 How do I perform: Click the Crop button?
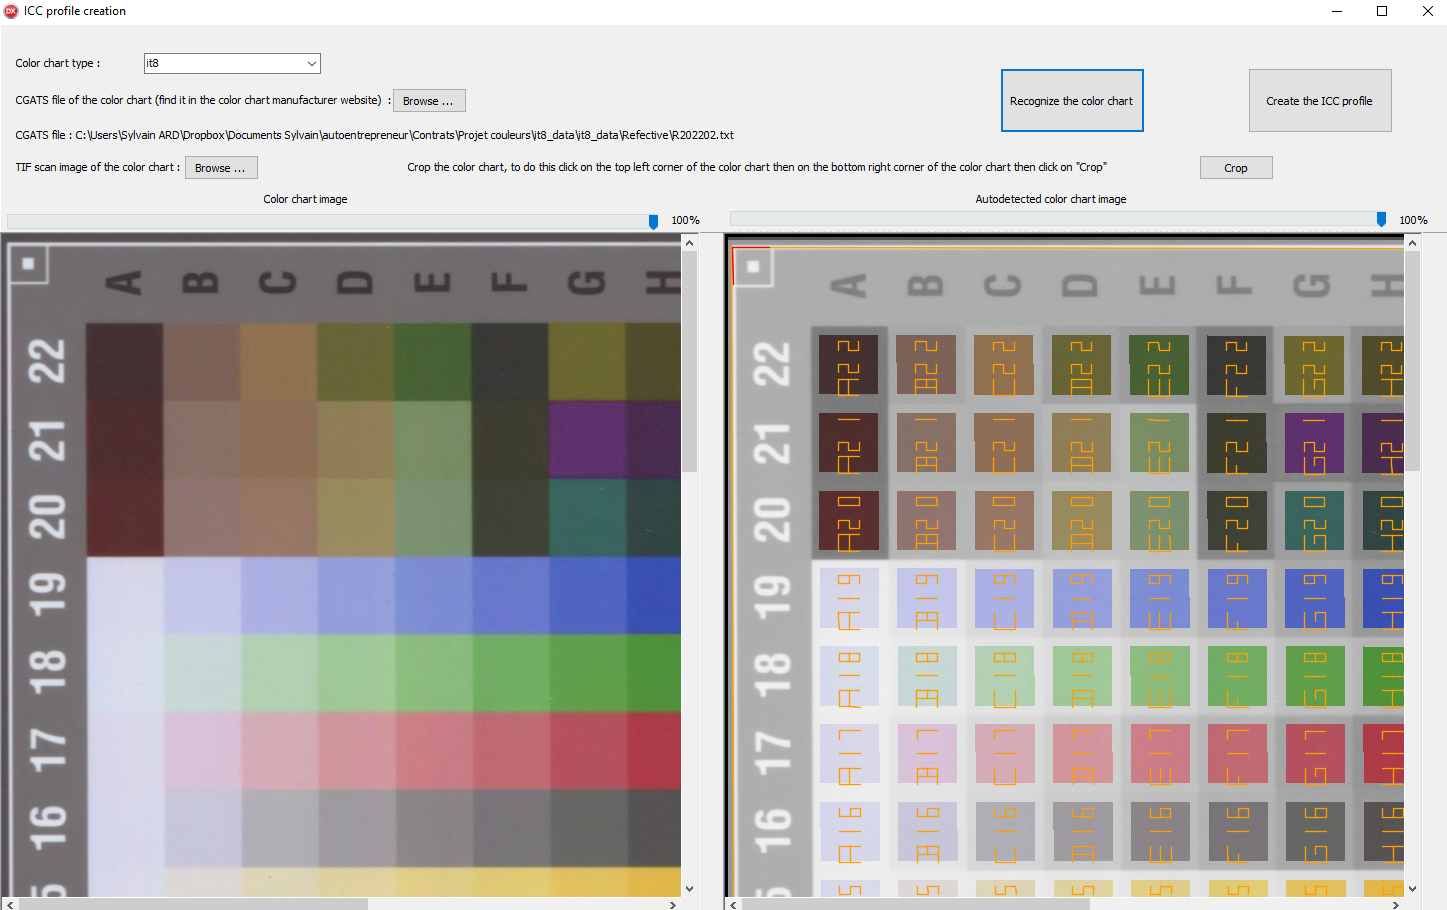coord(1236,168)
